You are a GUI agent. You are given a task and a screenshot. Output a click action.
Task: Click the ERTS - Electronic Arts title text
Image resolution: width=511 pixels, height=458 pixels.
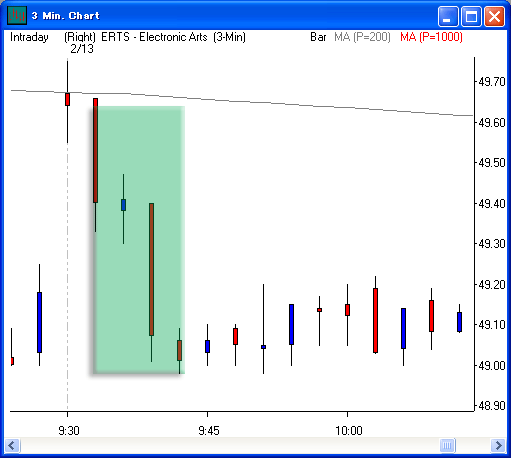[x=154, y=37]
